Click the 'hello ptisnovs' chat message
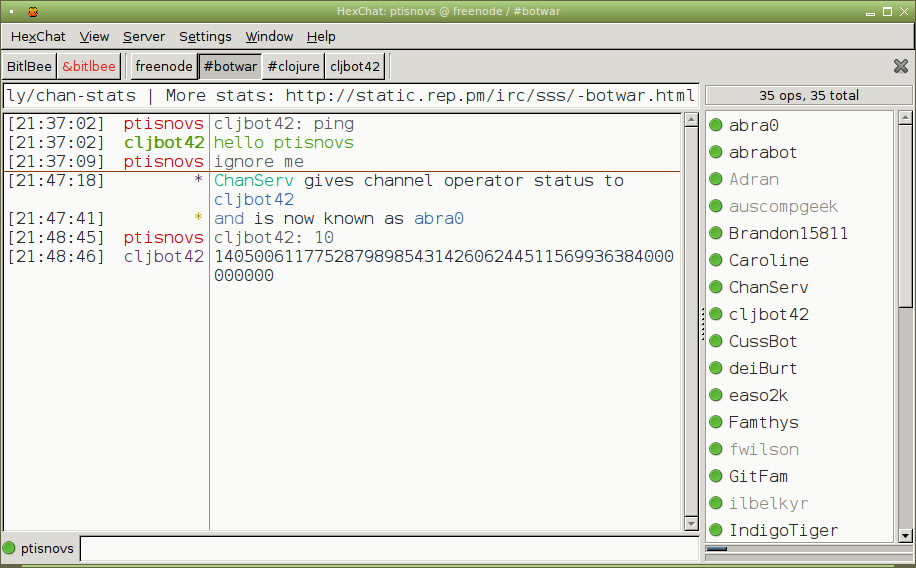 283,143
